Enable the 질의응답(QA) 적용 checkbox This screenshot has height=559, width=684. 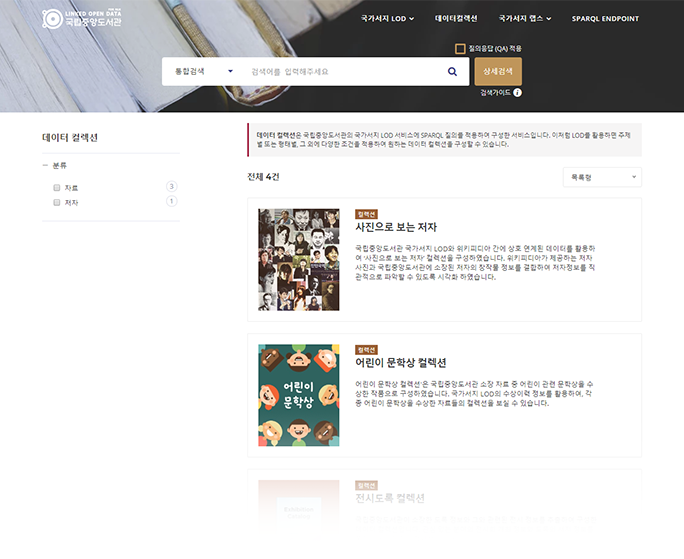tap(460, 48)
